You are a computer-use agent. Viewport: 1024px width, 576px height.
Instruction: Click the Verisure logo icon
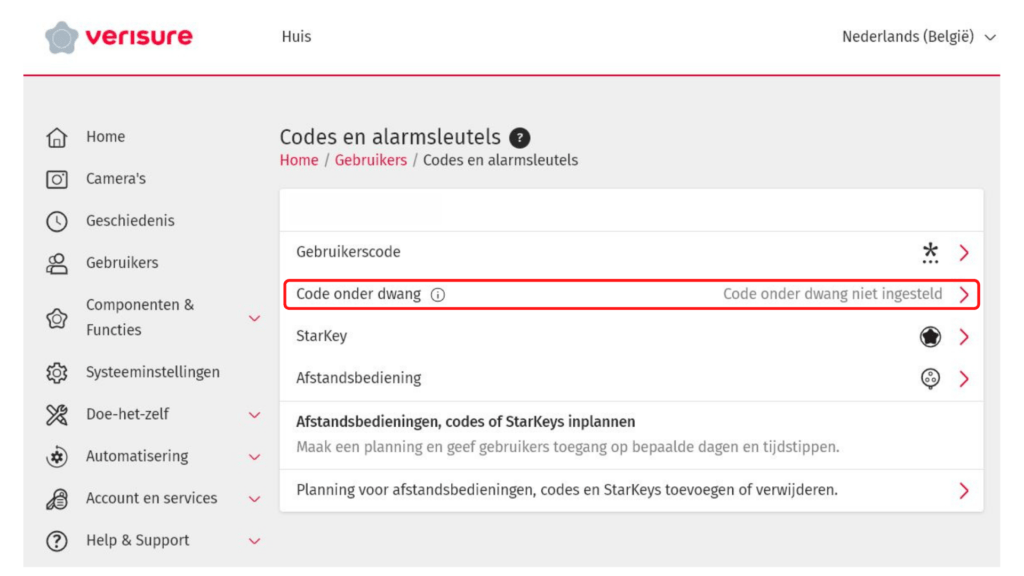[x=62, y=38]
